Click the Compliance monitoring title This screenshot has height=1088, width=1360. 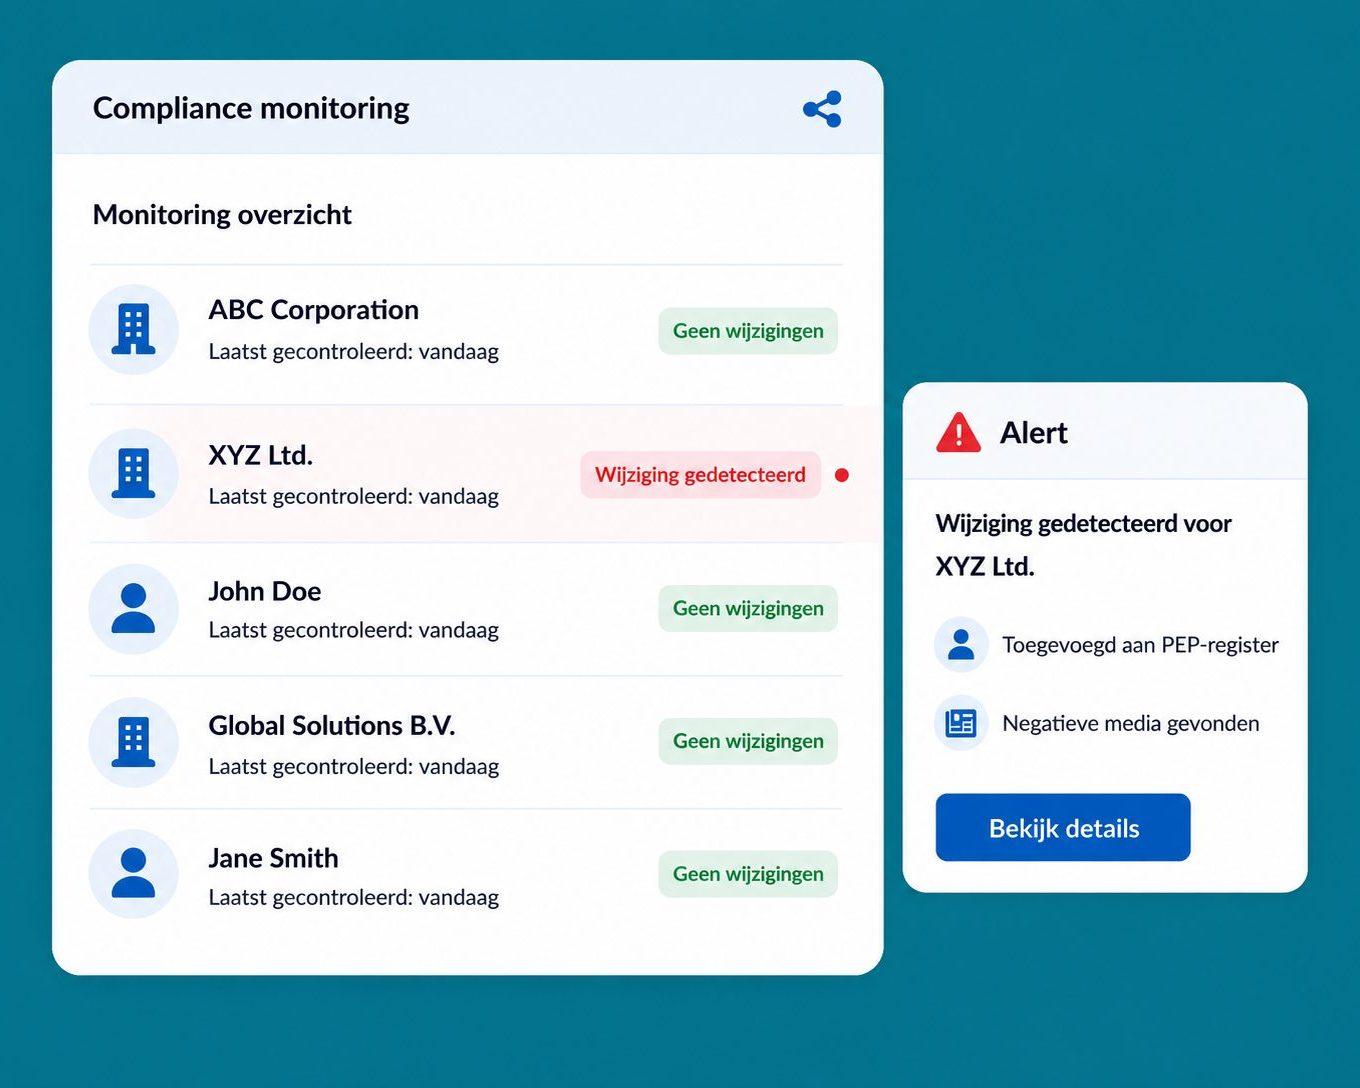pos(251,108)
